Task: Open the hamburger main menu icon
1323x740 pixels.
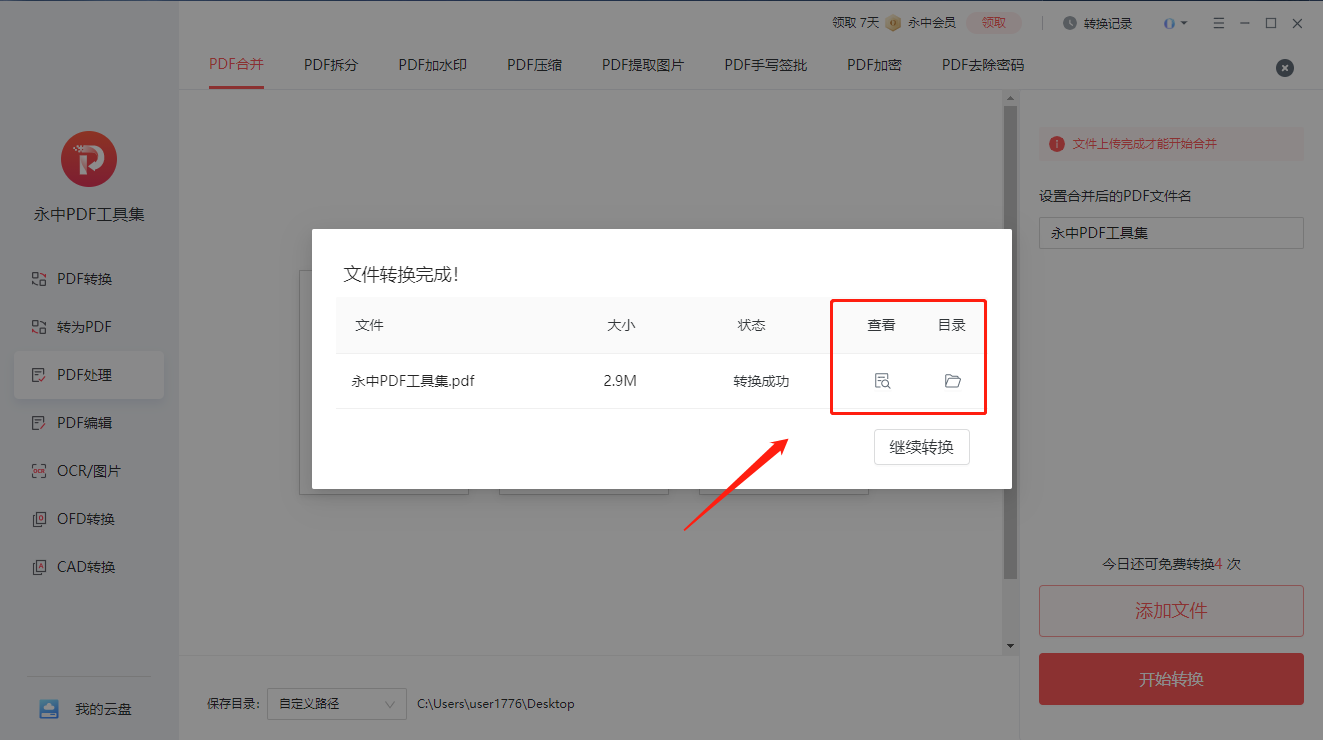Action: [1218, 23]
